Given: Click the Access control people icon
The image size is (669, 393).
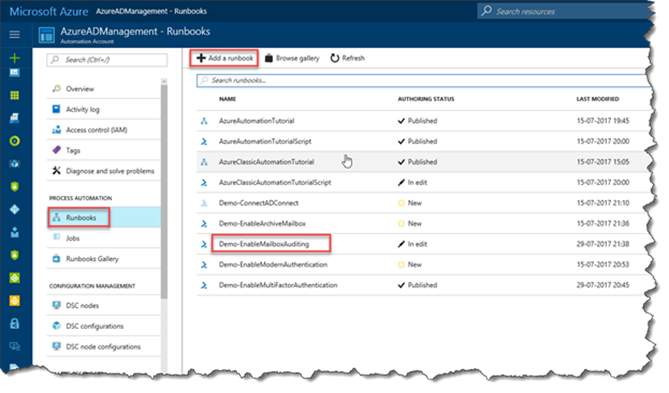Looking at the screenshot, I should coord(56,129).
